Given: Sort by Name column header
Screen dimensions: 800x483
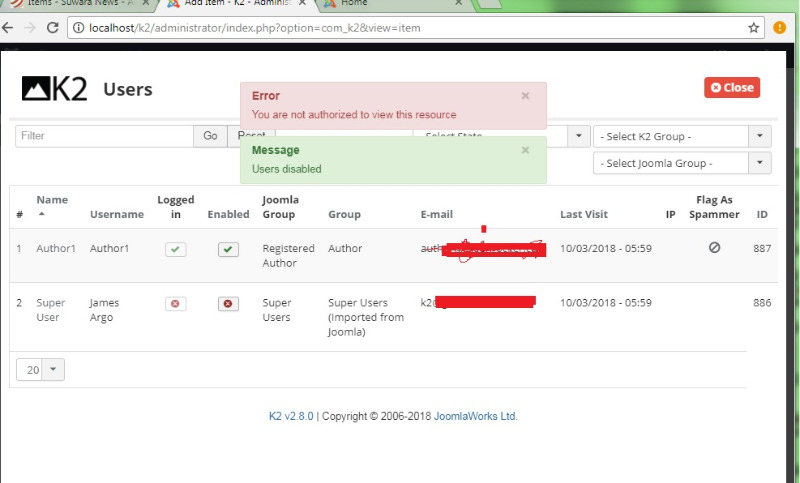Looking at the screenshot, I should point(52,200).
